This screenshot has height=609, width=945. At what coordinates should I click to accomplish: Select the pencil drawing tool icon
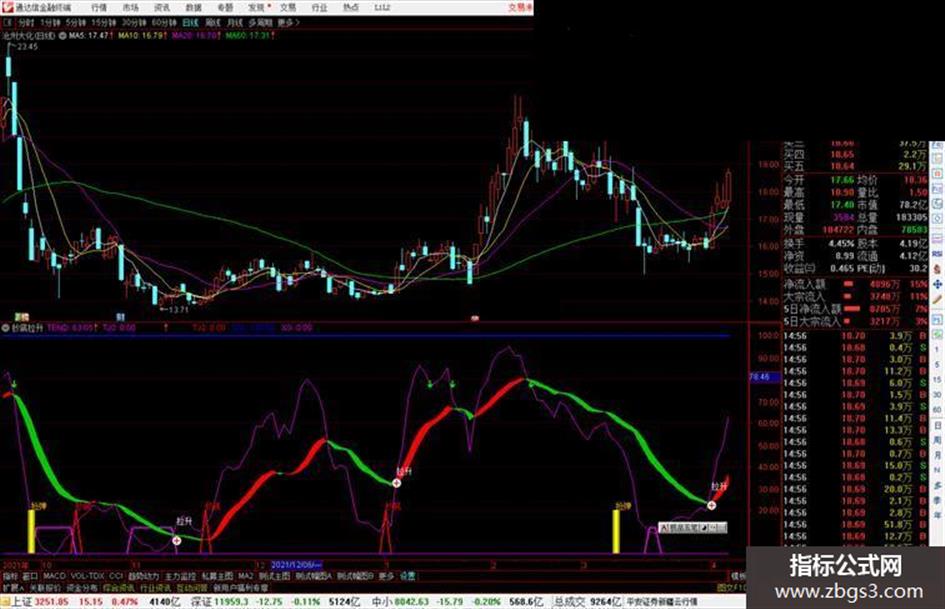(x=938, y=299)
